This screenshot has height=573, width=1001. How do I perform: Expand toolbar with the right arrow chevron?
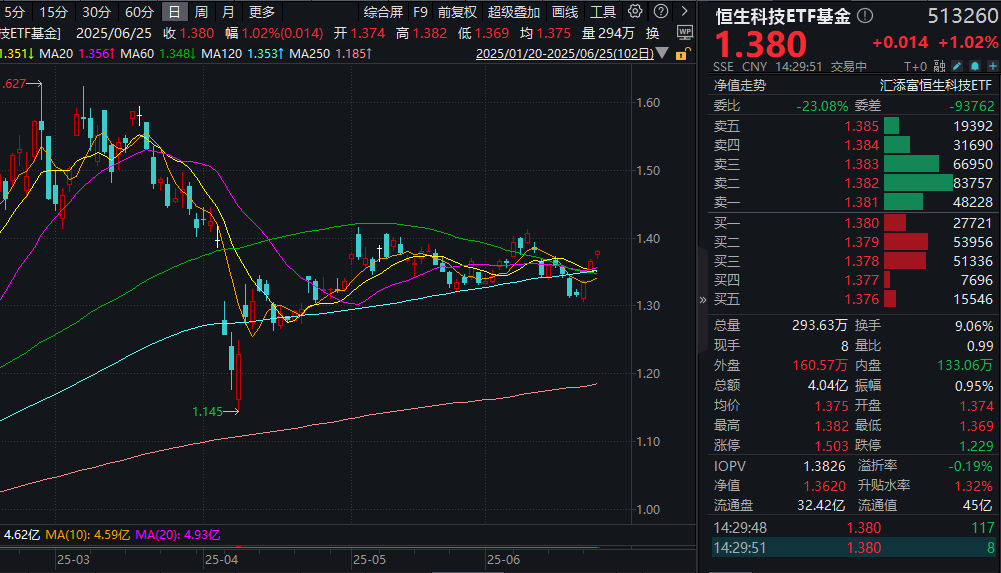[685, 11]
